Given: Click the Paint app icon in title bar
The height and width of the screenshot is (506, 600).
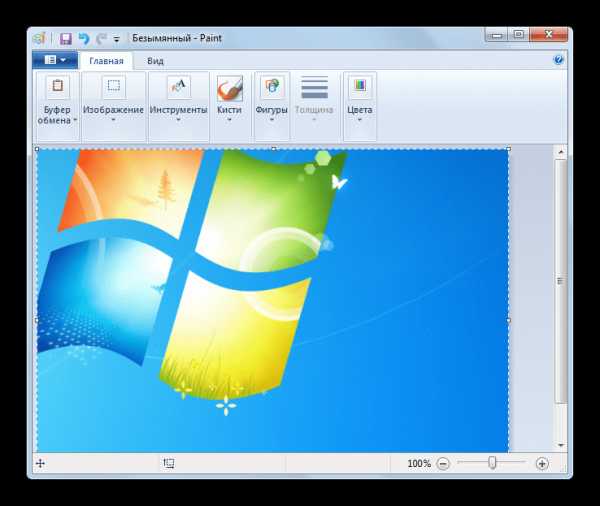Looking at the screenshot, I should (x=38, y=38).
